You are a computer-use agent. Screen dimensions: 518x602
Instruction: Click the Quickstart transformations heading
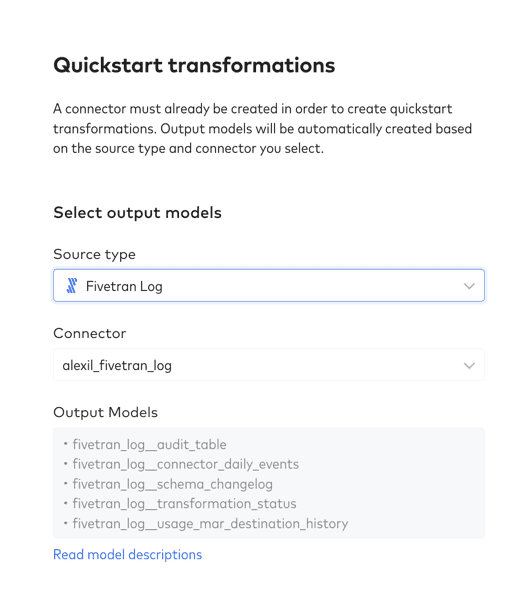point(194,65)
